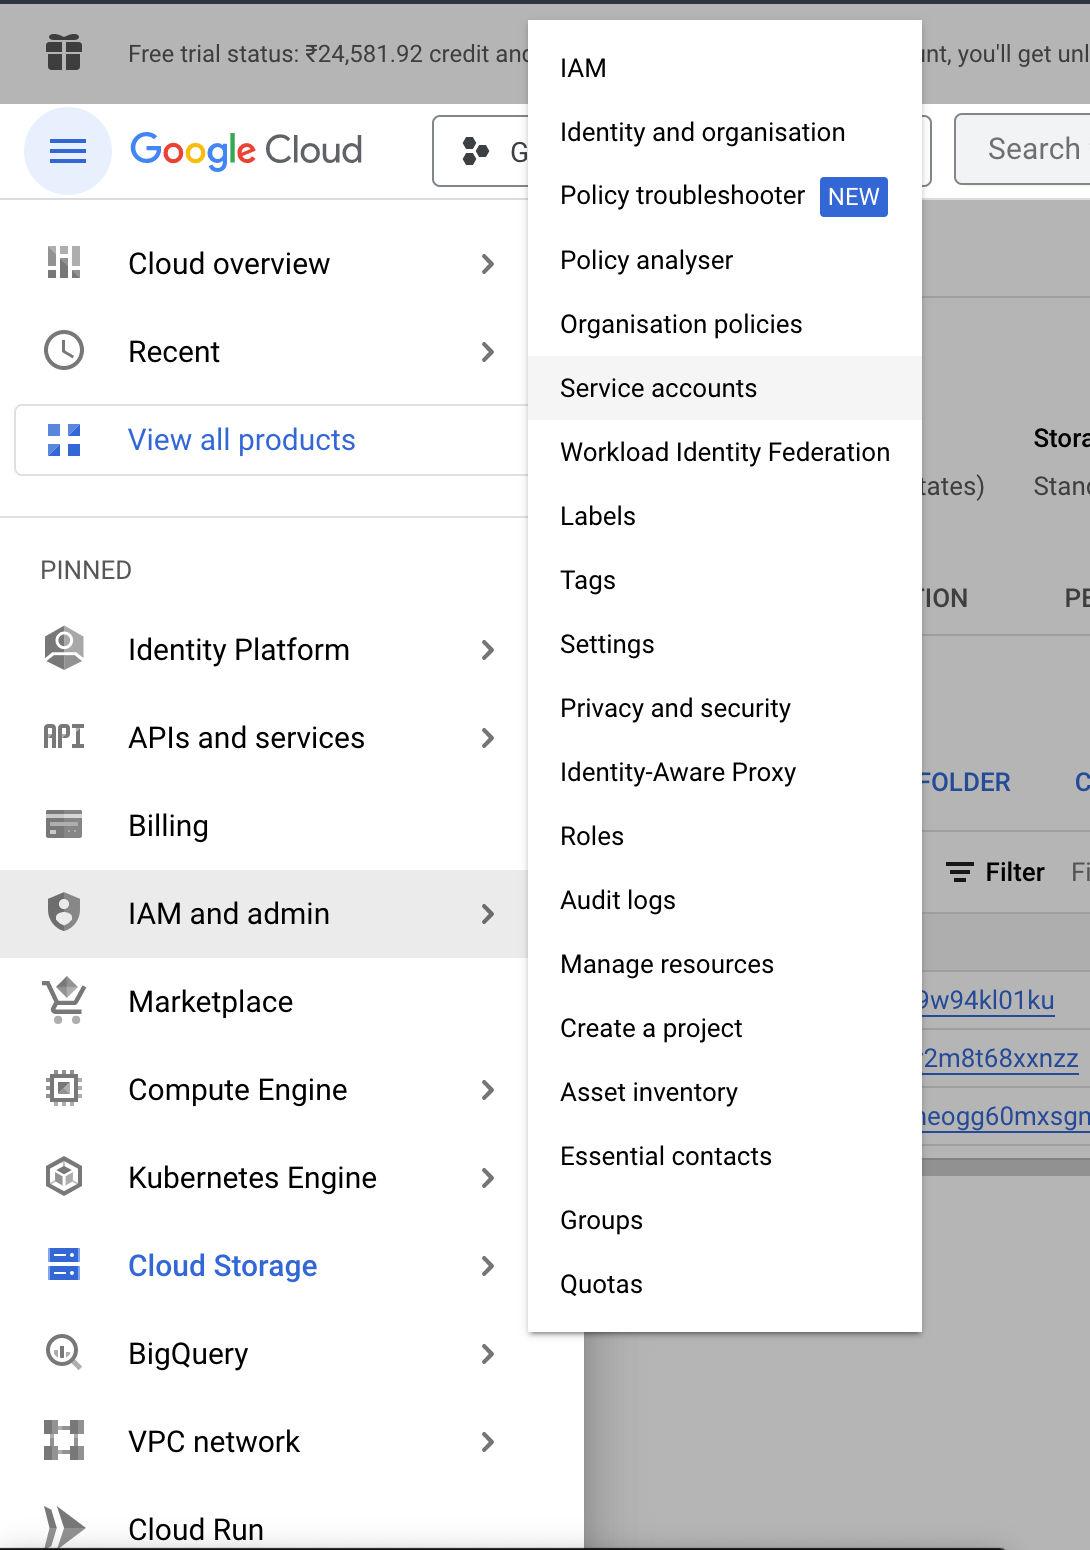Open Asset inventory
The image size is (1090, 1550).
725,1092
